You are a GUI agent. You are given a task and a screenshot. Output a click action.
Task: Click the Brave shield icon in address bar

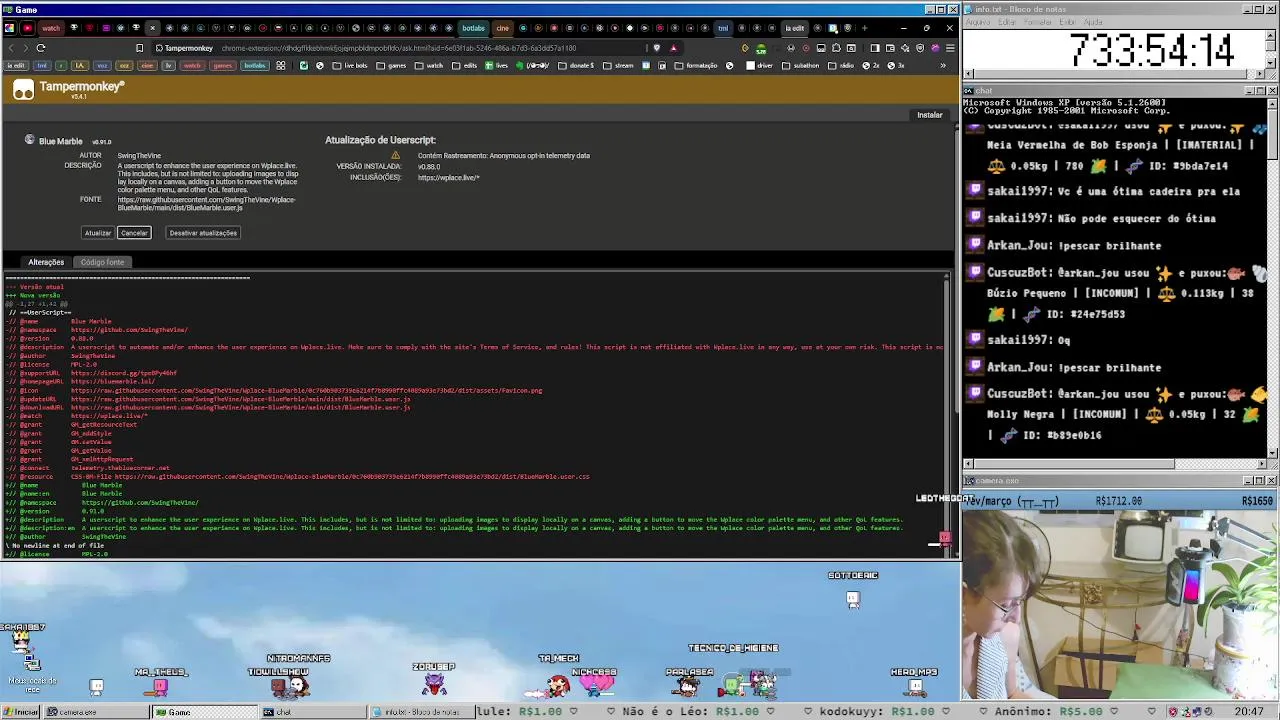(656, 48)
